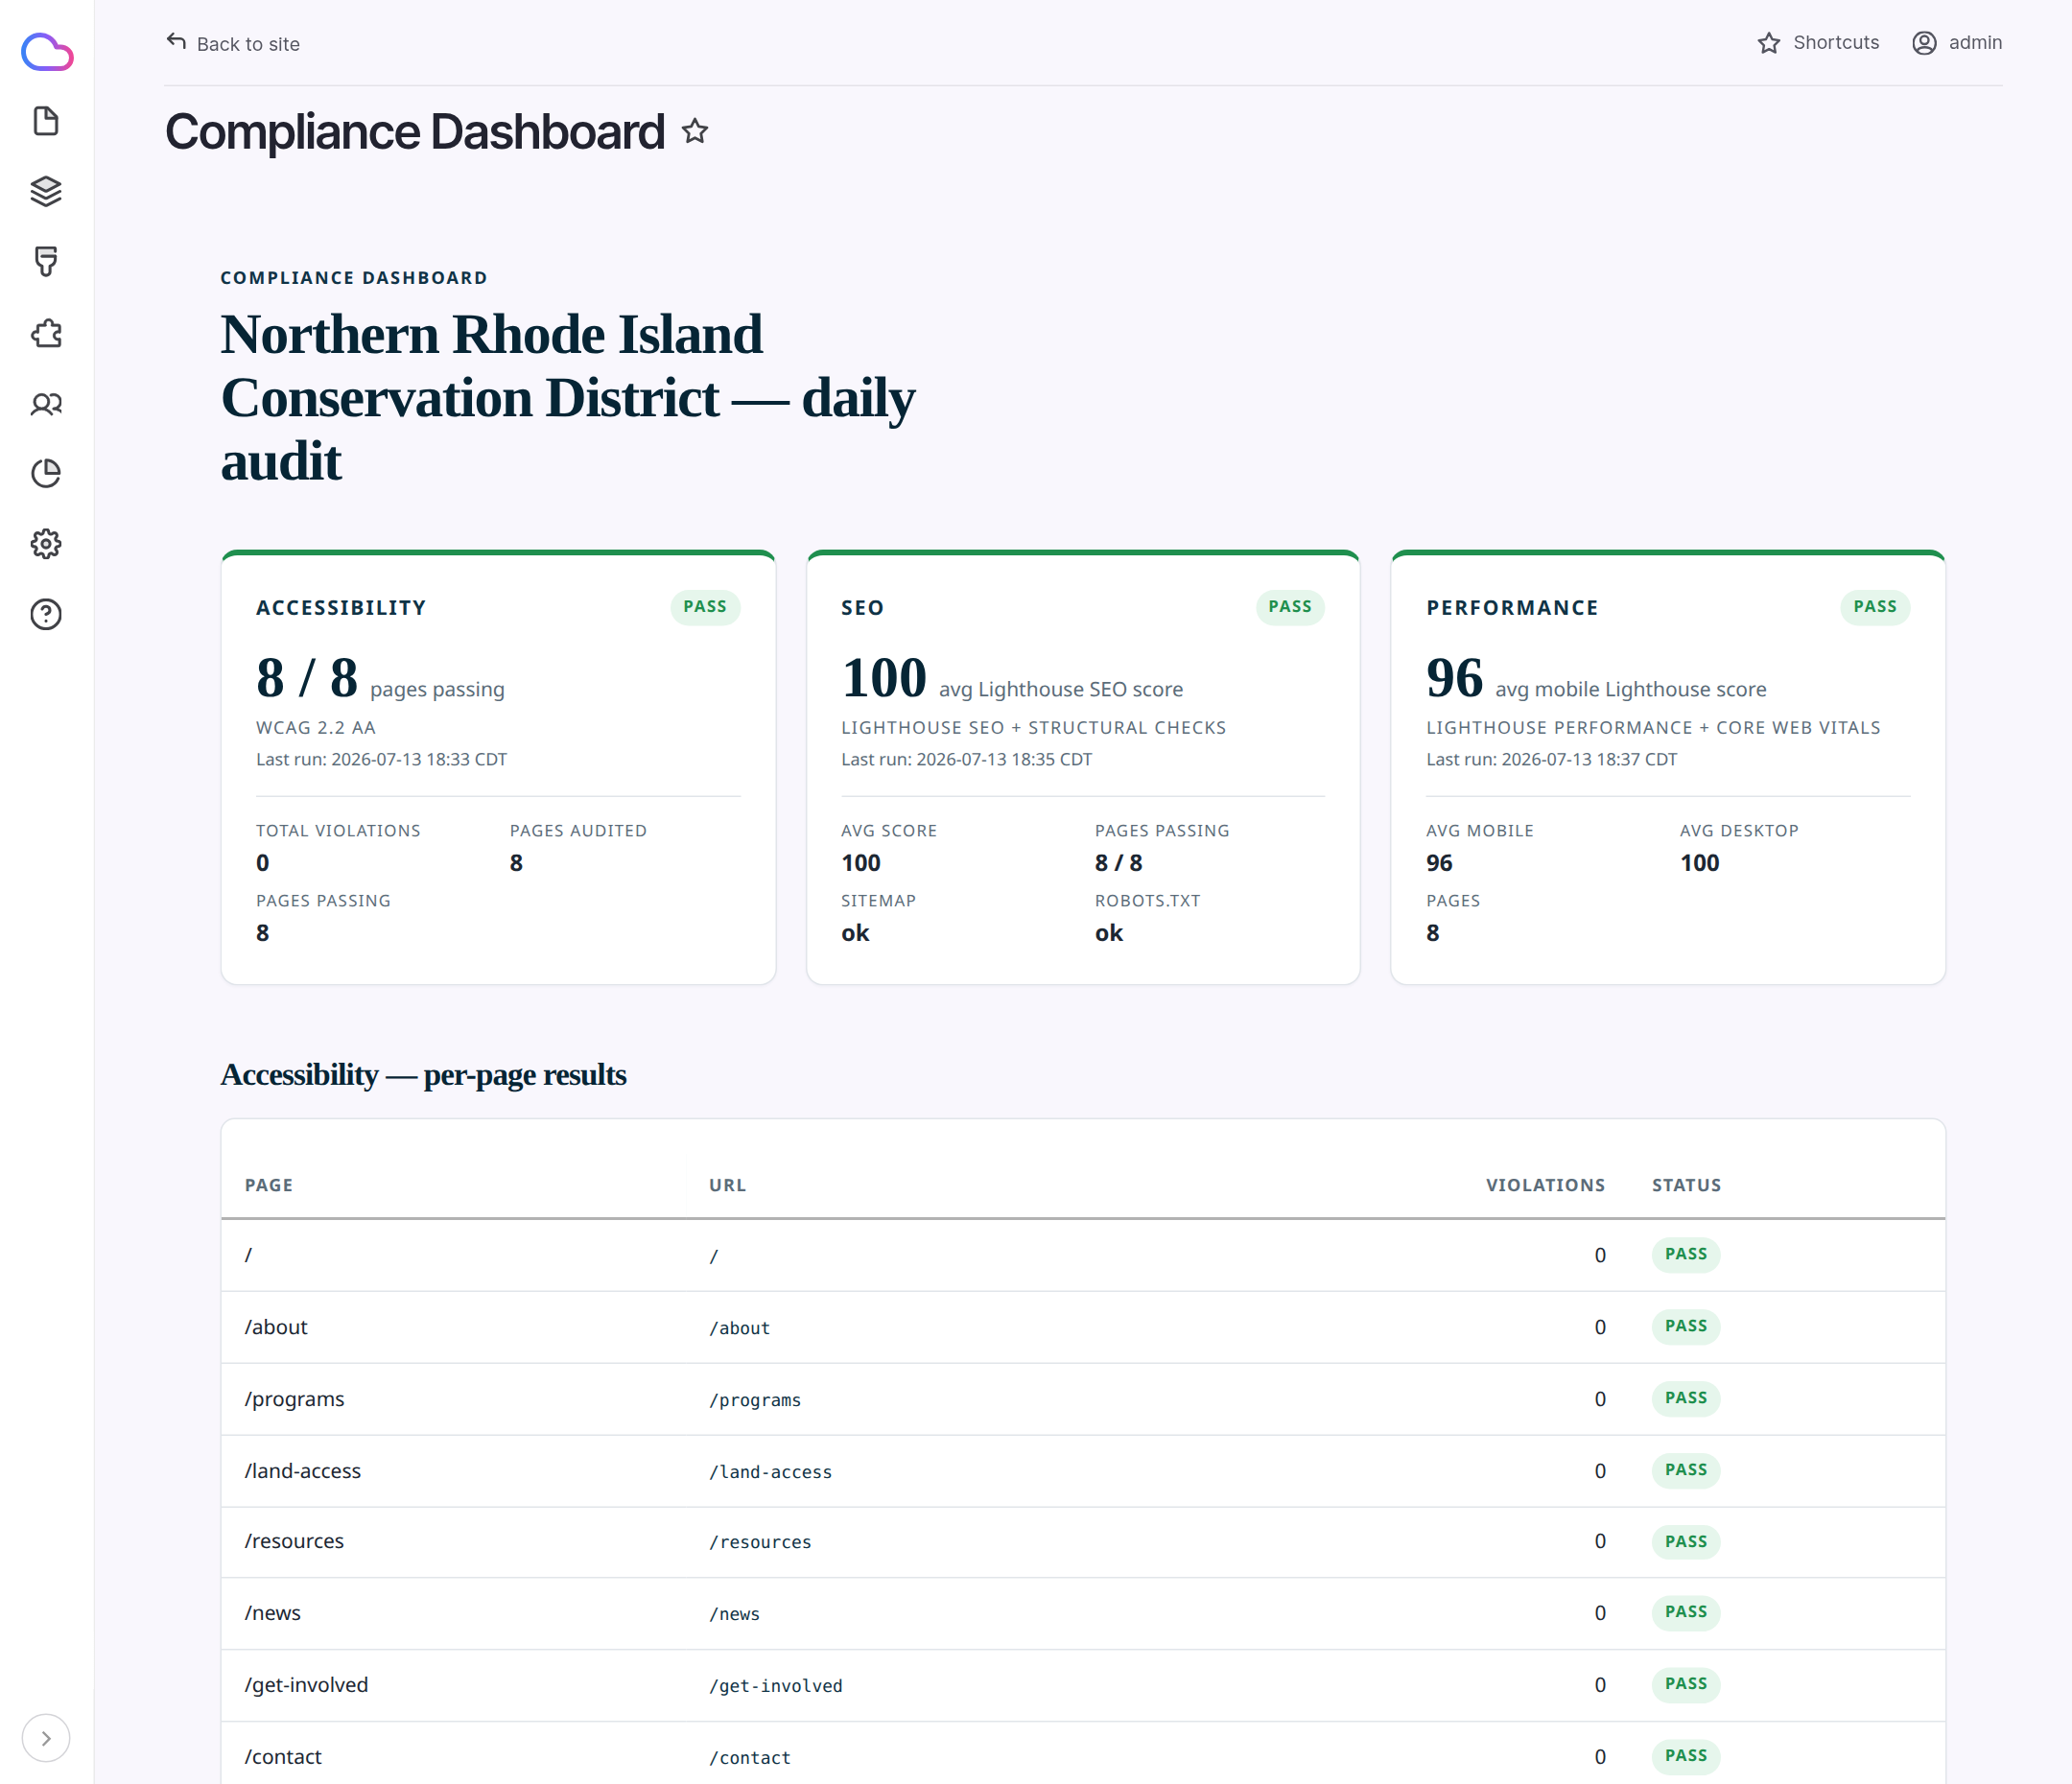Open the admin user menu
Screen dimensions: 2072x1784
click(1957, 43)
